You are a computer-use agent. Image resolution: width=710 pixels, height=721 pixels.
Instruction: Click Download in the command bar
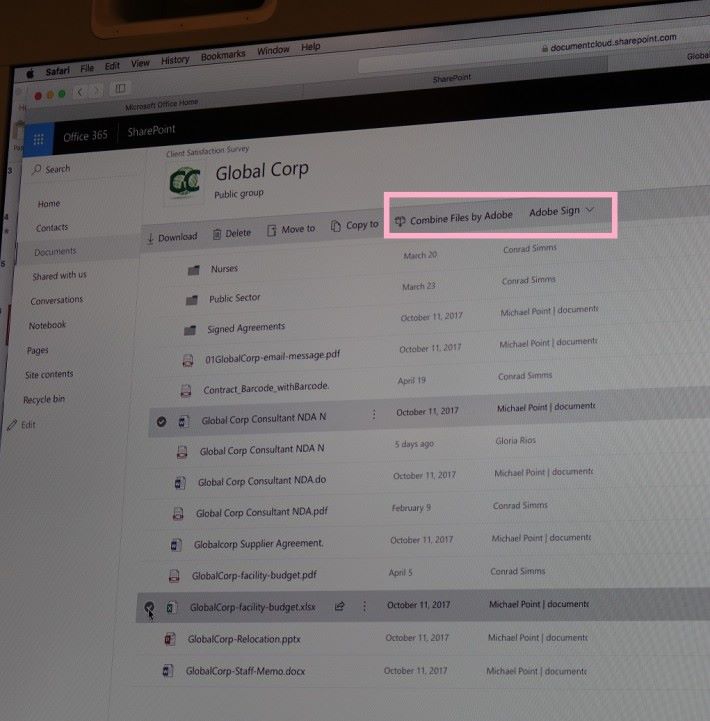coord(172,237)
